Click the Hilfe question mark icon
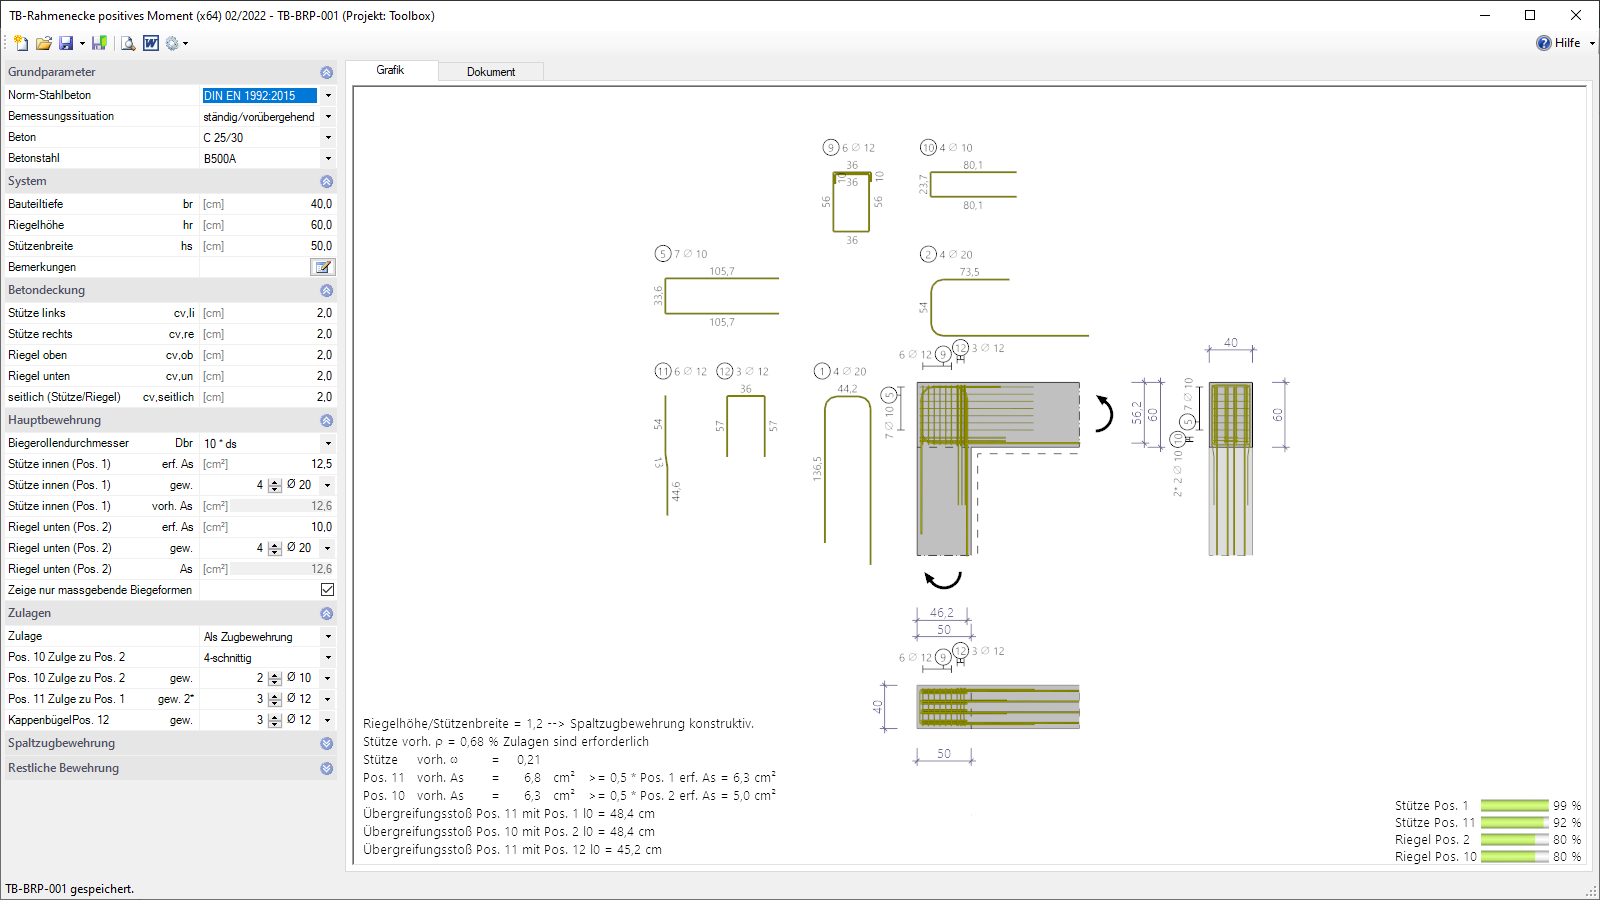 1544,43
